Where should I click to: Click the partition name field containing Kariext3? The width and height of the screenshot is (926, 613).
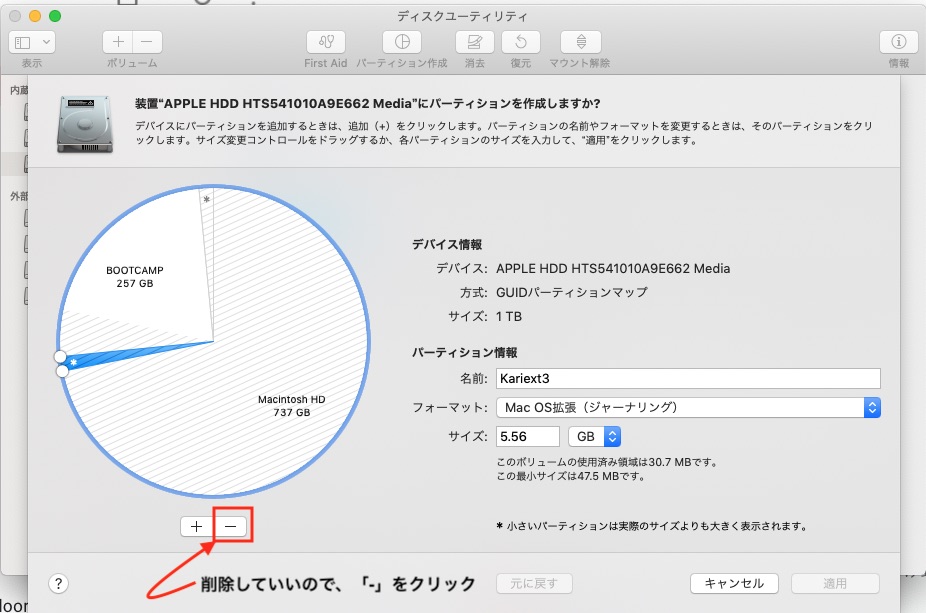pyautogui.click(x=688, y=378)
